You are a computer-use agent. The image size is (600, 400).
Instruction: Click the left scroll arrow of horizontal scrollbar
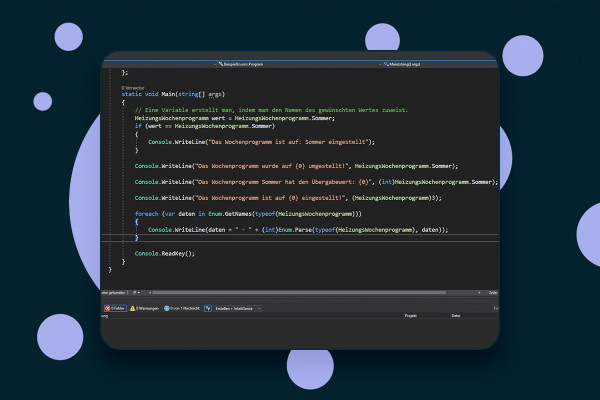150,292
